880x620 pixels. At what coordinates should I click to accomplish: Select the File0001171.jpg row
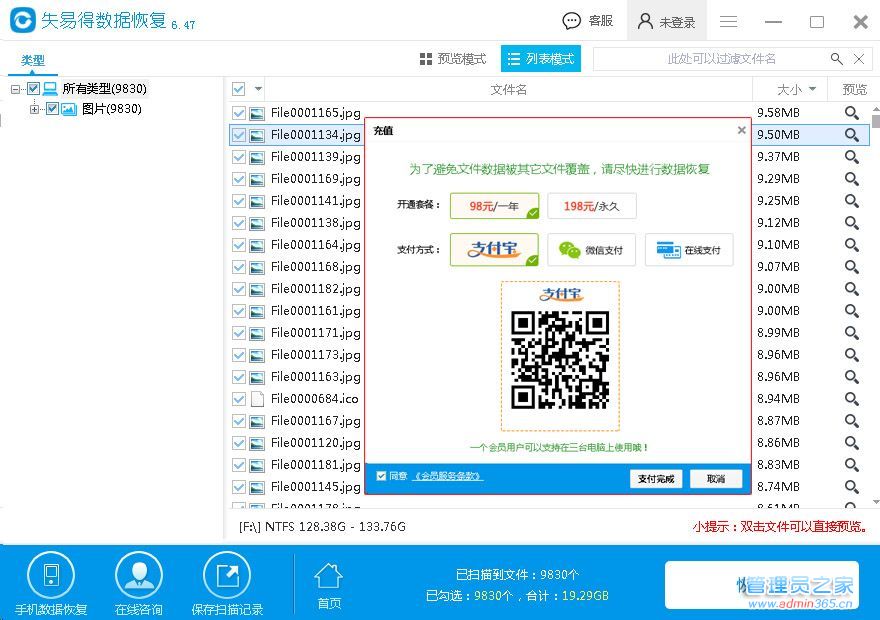point(549,333)
